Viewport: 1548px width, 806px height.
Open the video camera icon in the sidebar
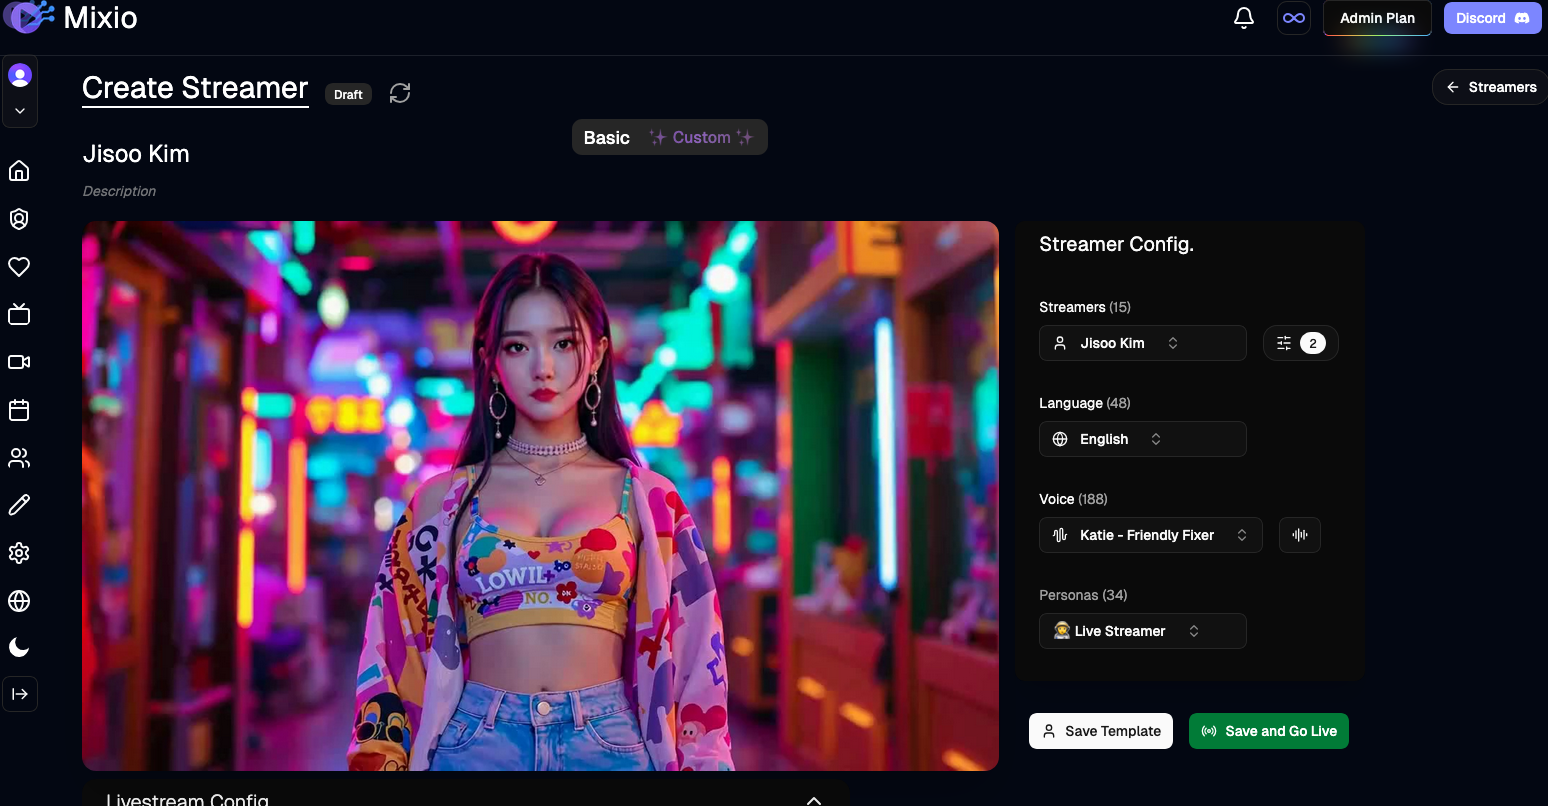tap(20, 362)
